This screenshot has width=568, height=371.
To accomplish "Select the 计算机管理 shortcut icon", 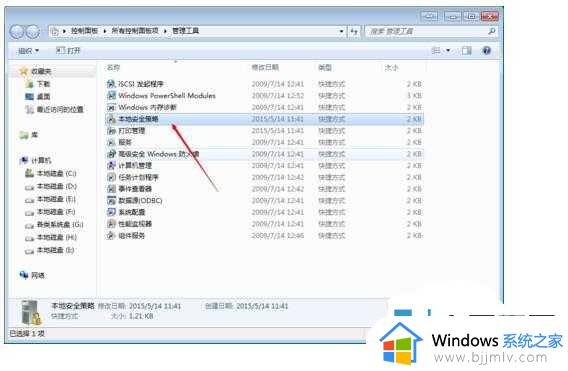I will (x=111, y=166).
